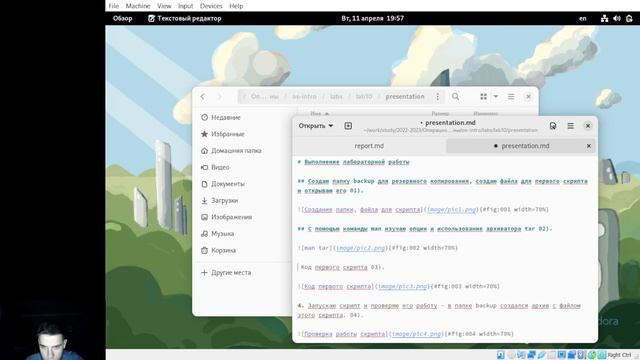Viewport: 640px width, 360px height.
Task: Open the VirtualBox Input menu
Action: [x=185, y=6]
